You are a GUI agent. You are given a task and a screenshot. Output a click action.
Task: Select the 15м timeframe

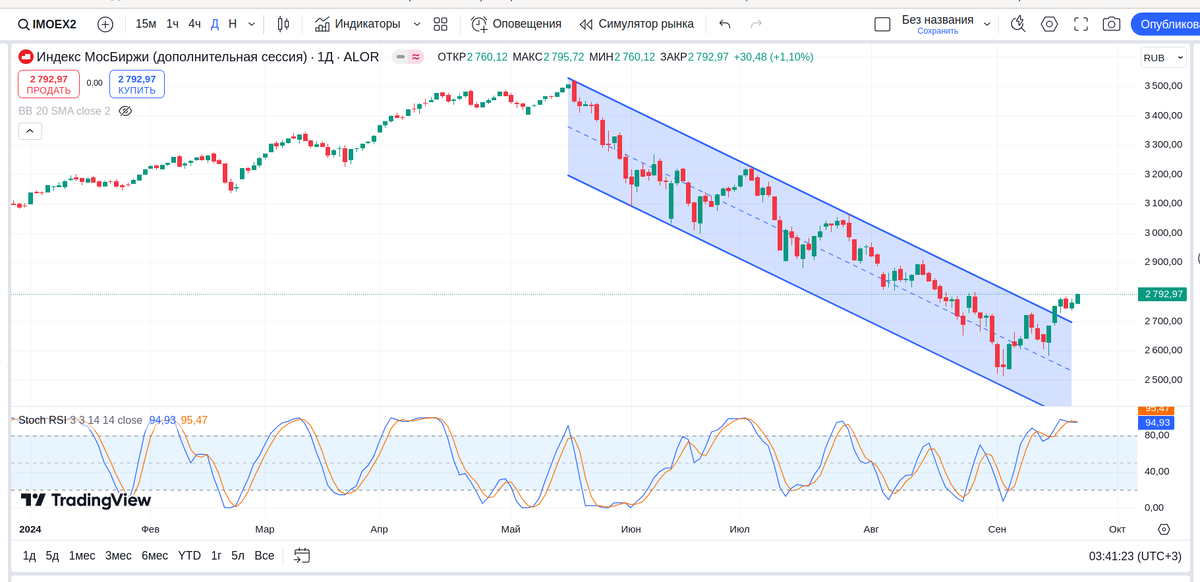pos(146,23)
